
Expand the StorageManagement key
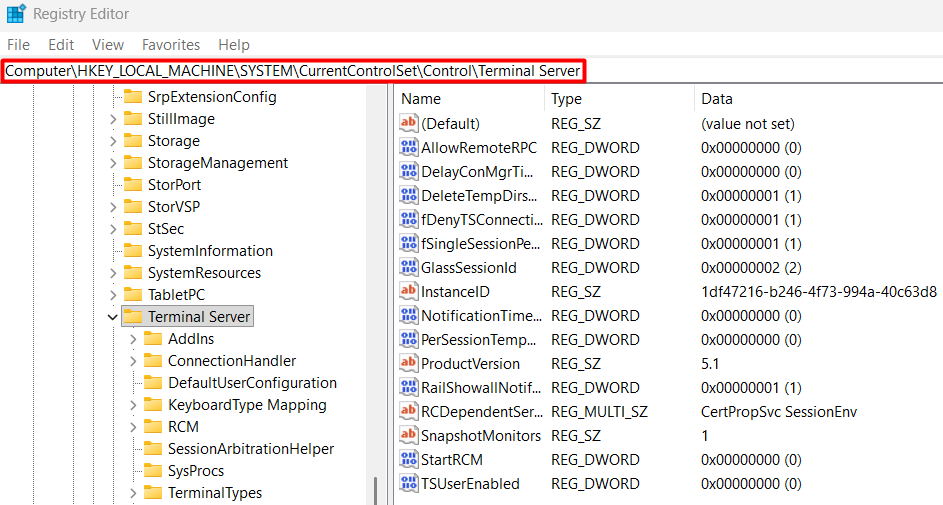click(112, 163)
